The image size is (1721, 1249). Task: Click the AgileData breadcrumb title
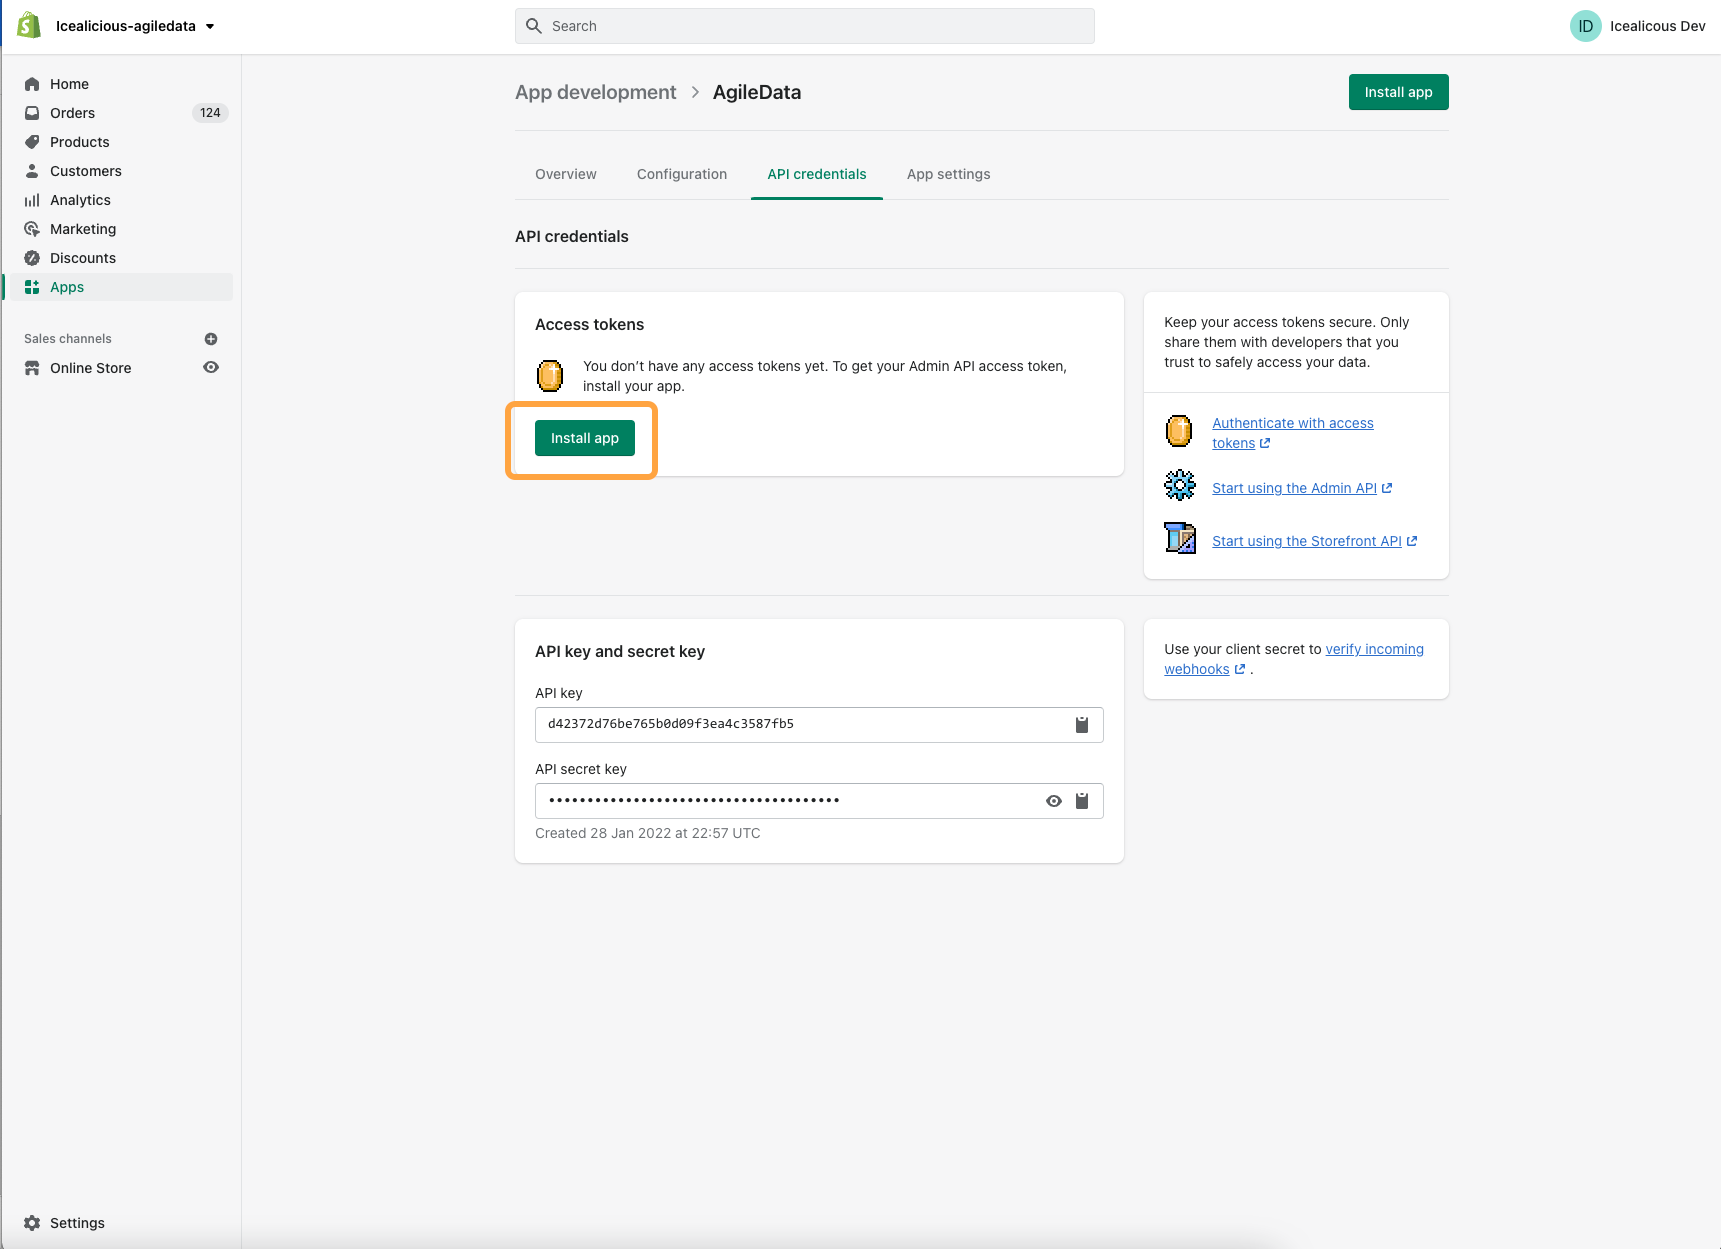point(757,92)
